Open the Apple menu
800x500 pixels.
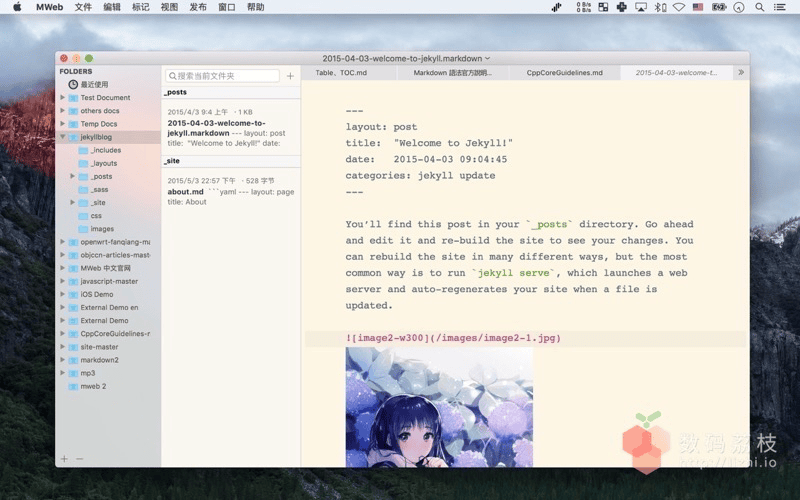click(17, 7)
